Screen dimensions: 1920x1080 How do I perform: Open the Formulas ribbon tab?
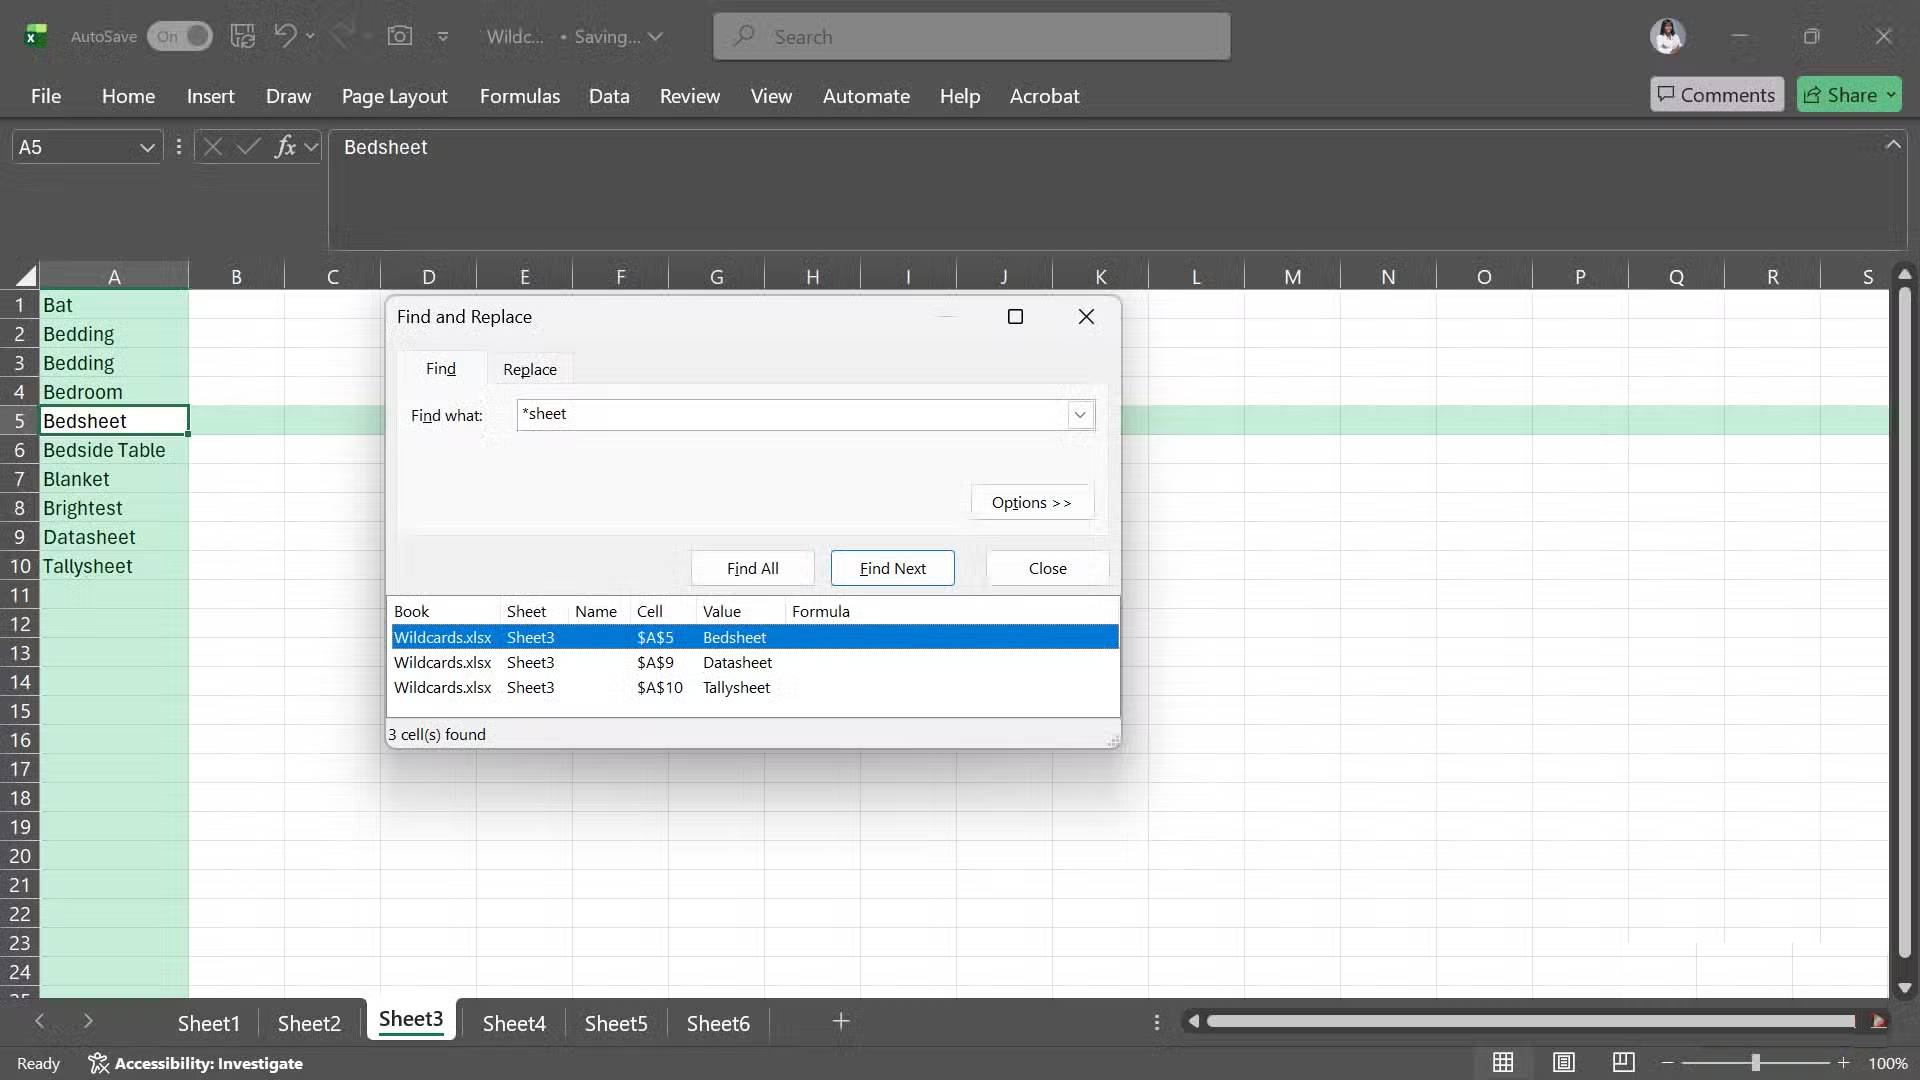520,96
